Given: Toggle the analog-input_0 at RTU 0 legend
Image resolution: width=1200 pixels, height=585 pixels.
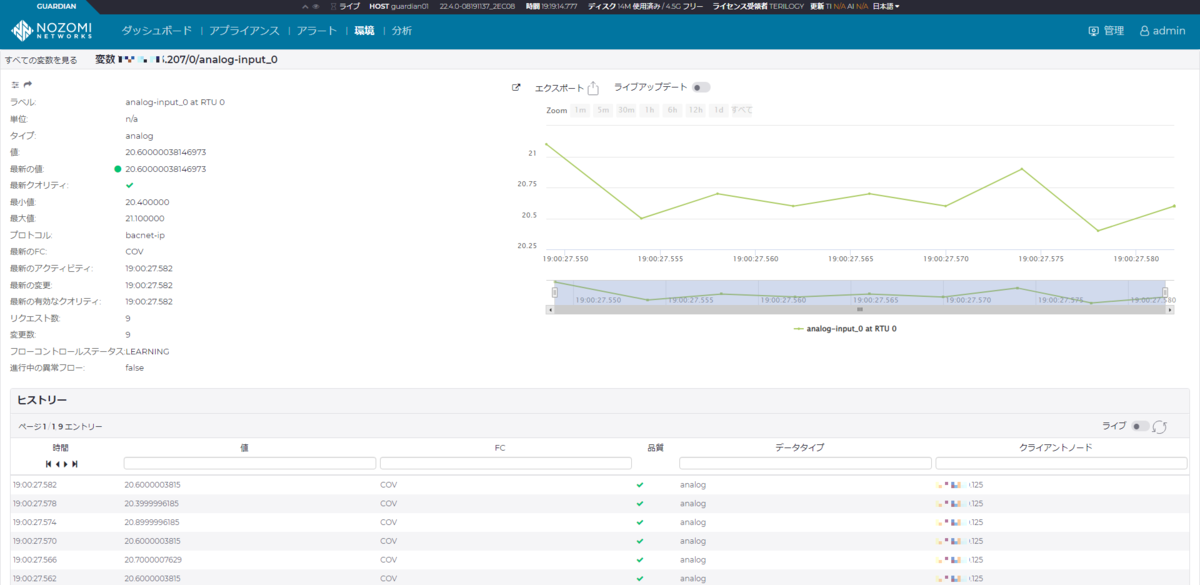Looking at the screenshot, I should point(844,328).
